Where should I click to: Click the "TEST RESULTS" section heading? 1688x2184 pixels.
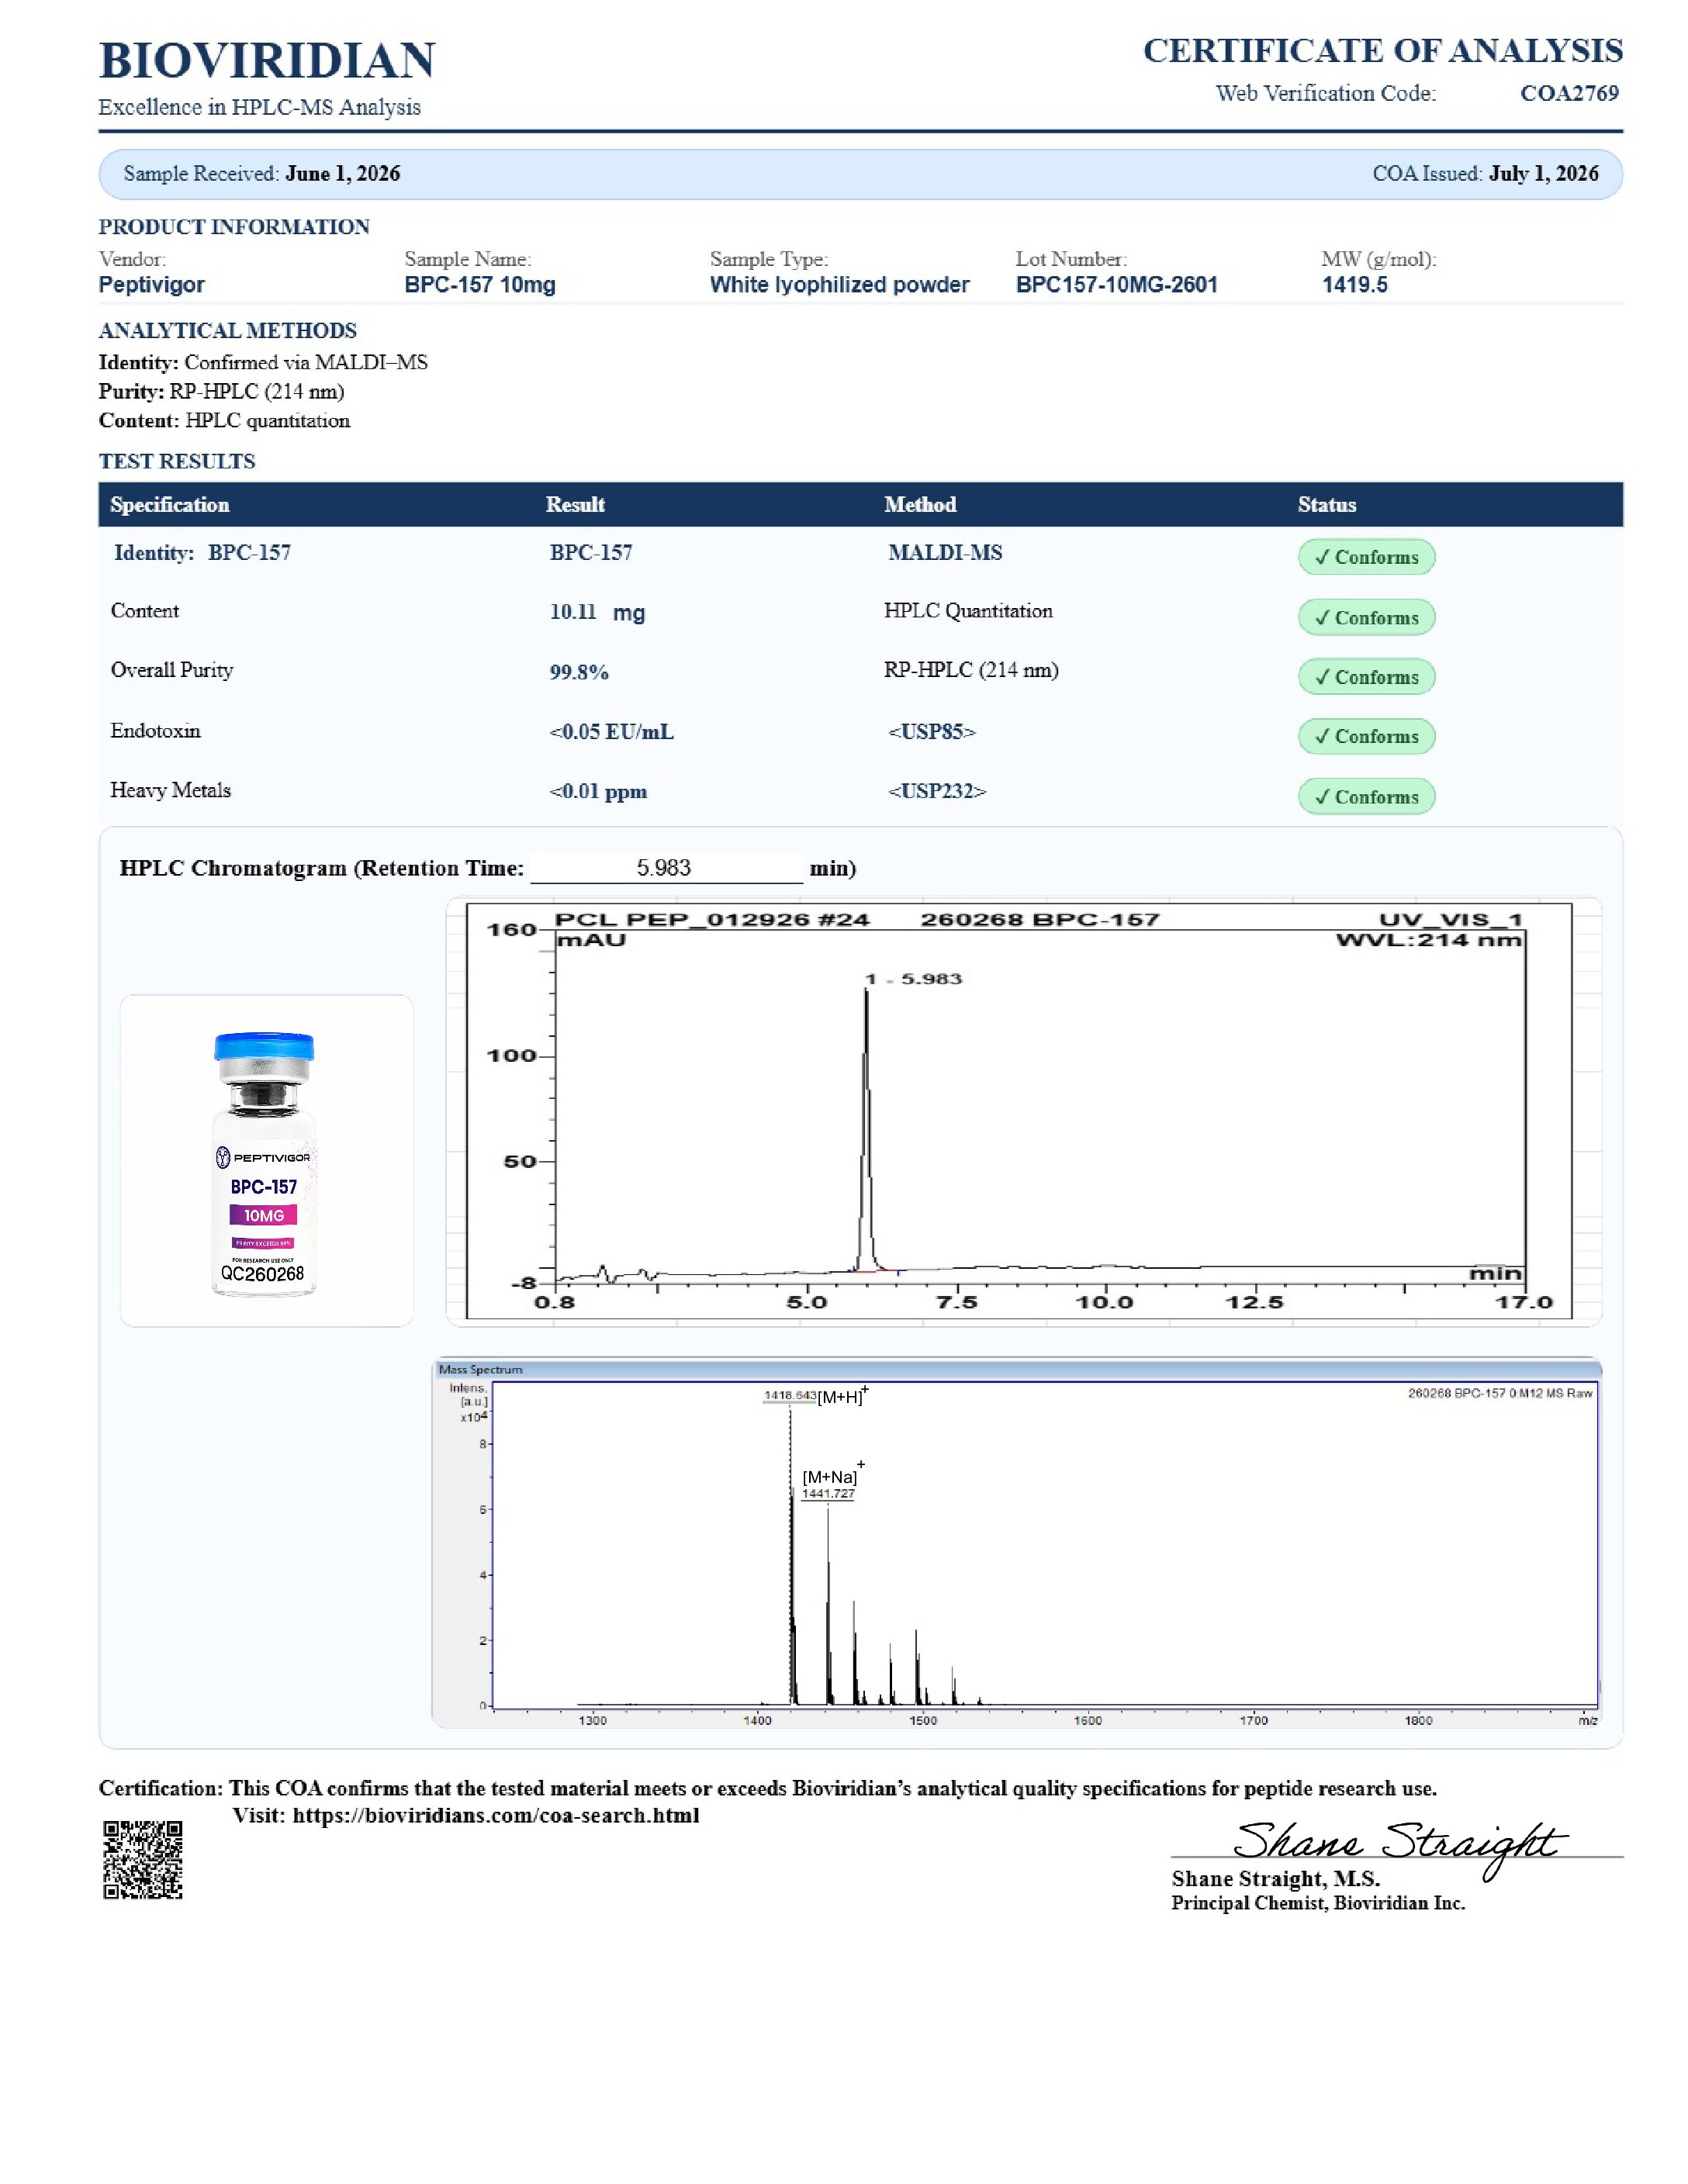(177, 461)
